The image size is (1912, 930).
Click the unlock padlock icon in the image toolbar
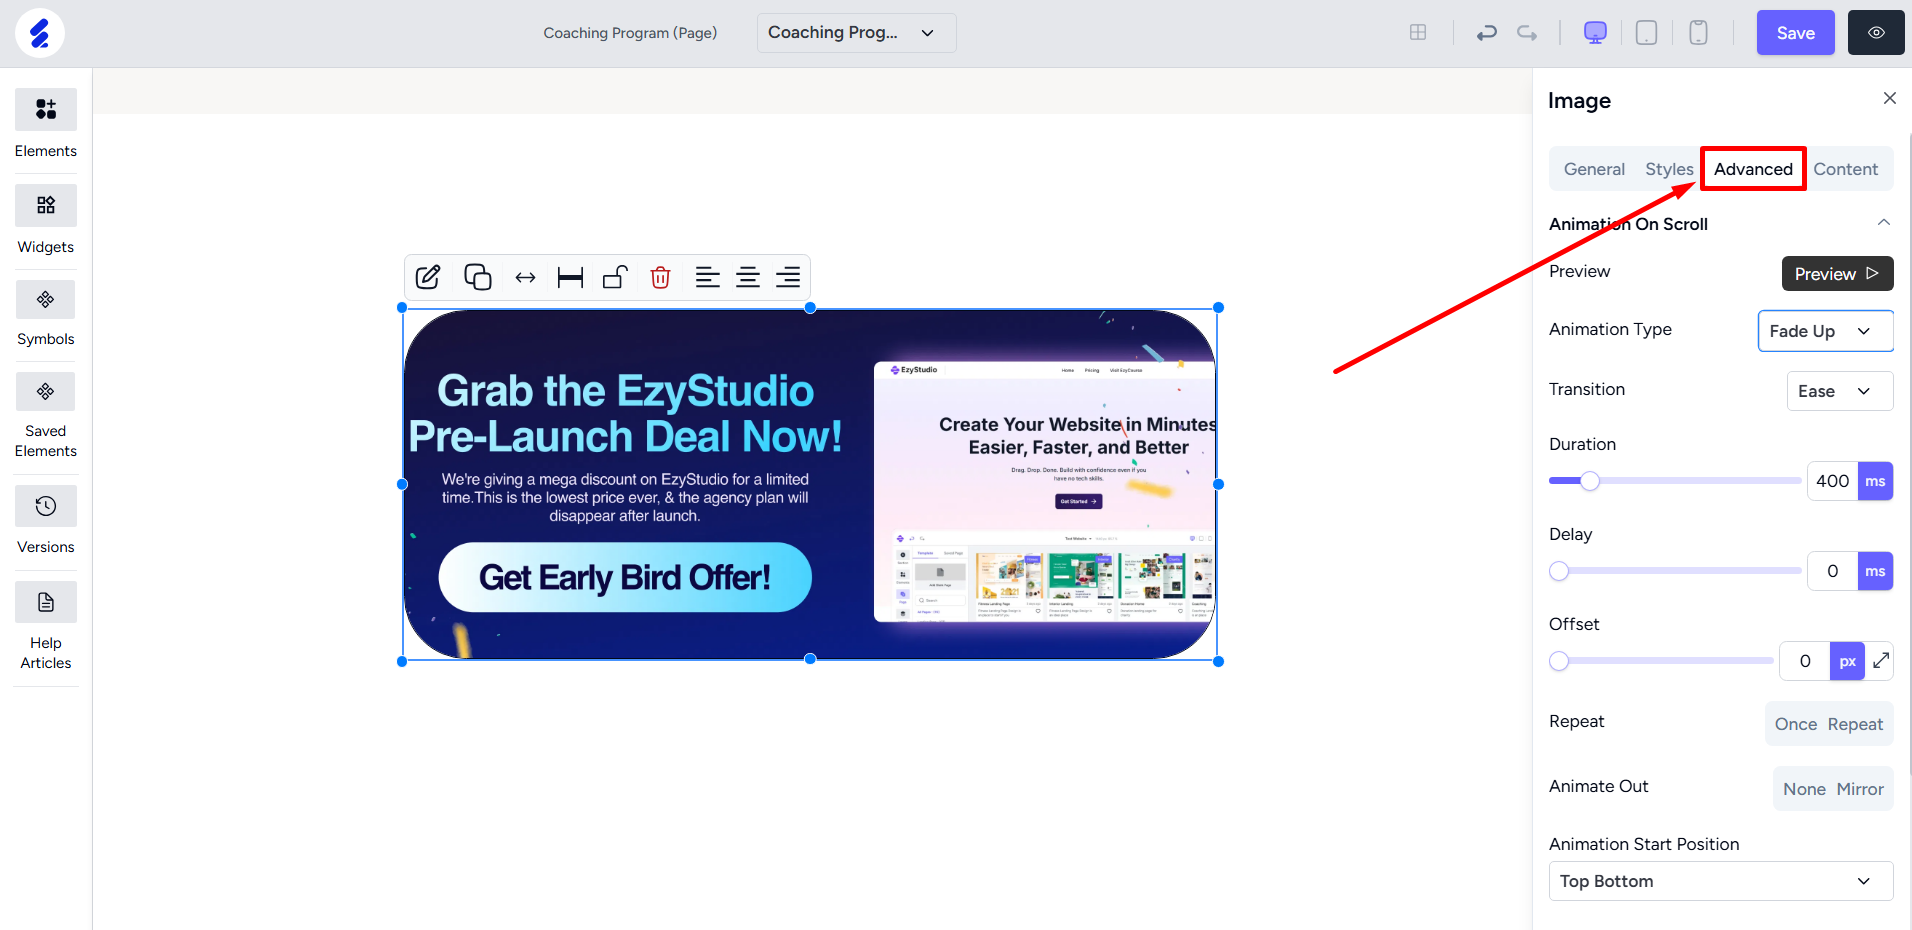615,277
